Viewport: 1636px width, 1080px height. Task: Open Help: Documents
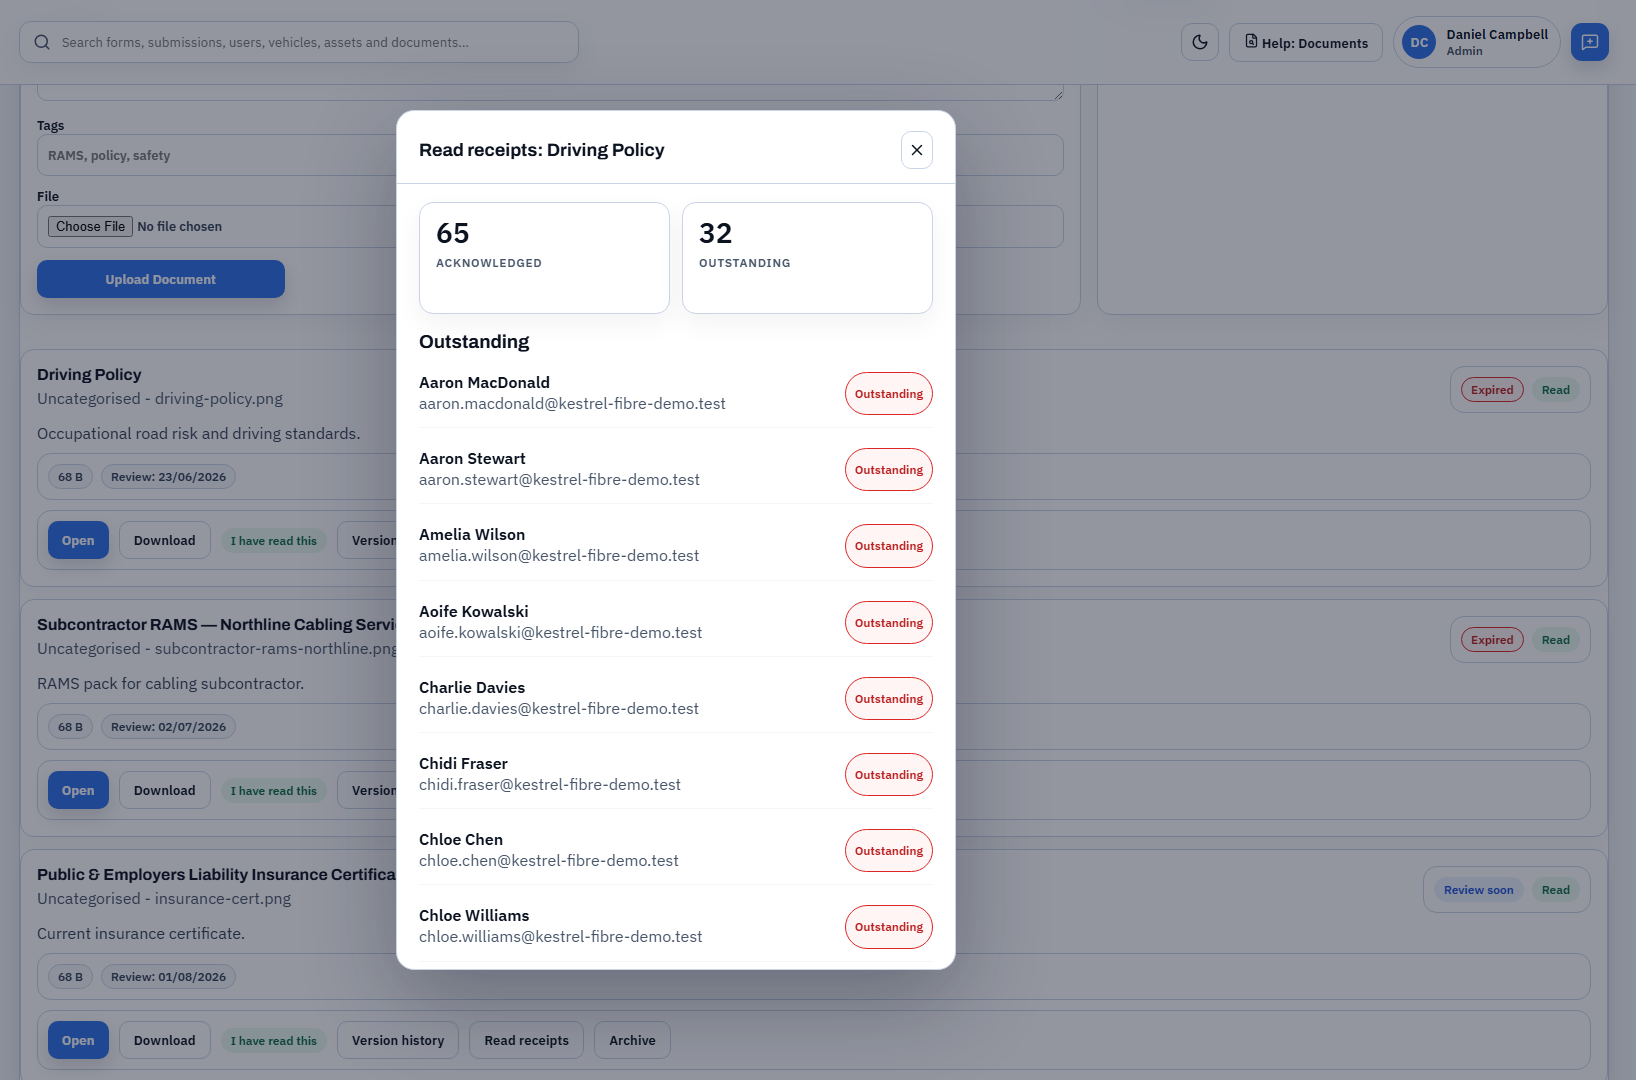click(1305, 42)
